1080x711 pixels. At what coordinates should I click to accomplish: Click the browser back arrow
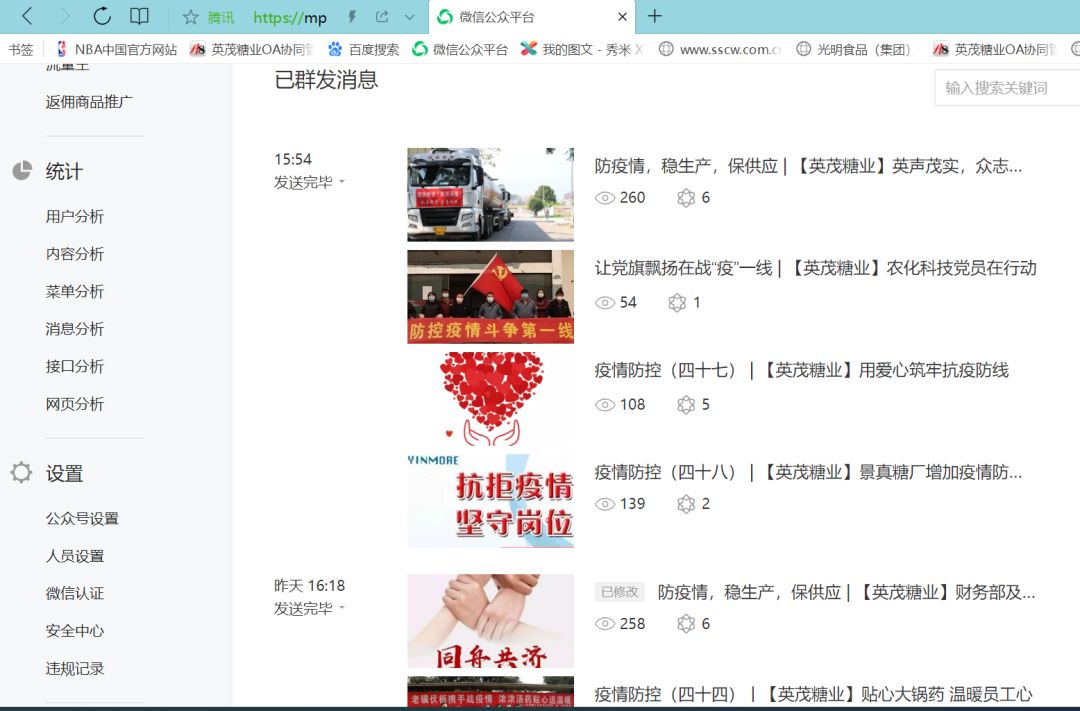click(27, 16)
